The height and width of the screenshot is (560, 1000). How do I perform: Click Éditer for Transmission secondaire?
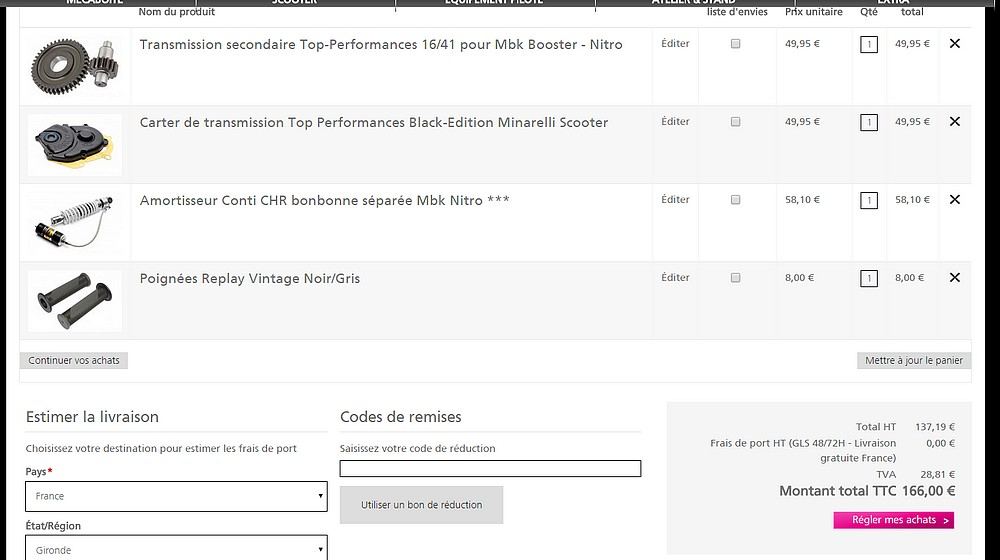675,43
